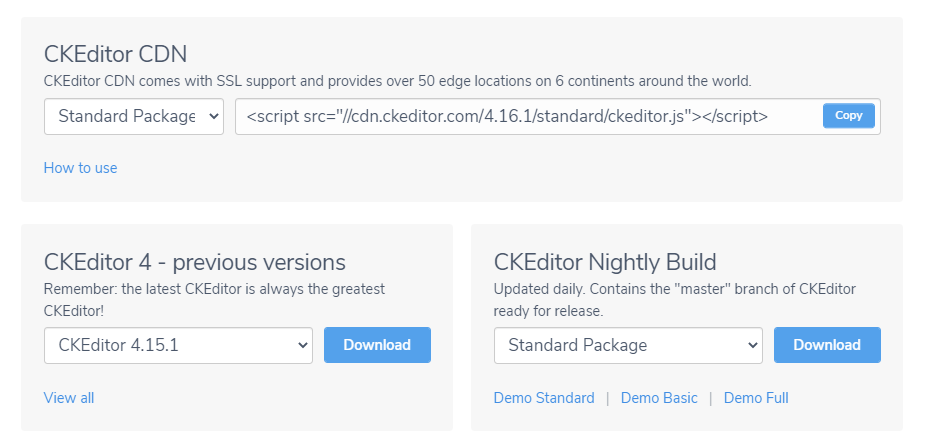The width and height of the screenshot is (927, 441).
Task: Click the CKEditor CDN heading
Action: coord(115,54)
